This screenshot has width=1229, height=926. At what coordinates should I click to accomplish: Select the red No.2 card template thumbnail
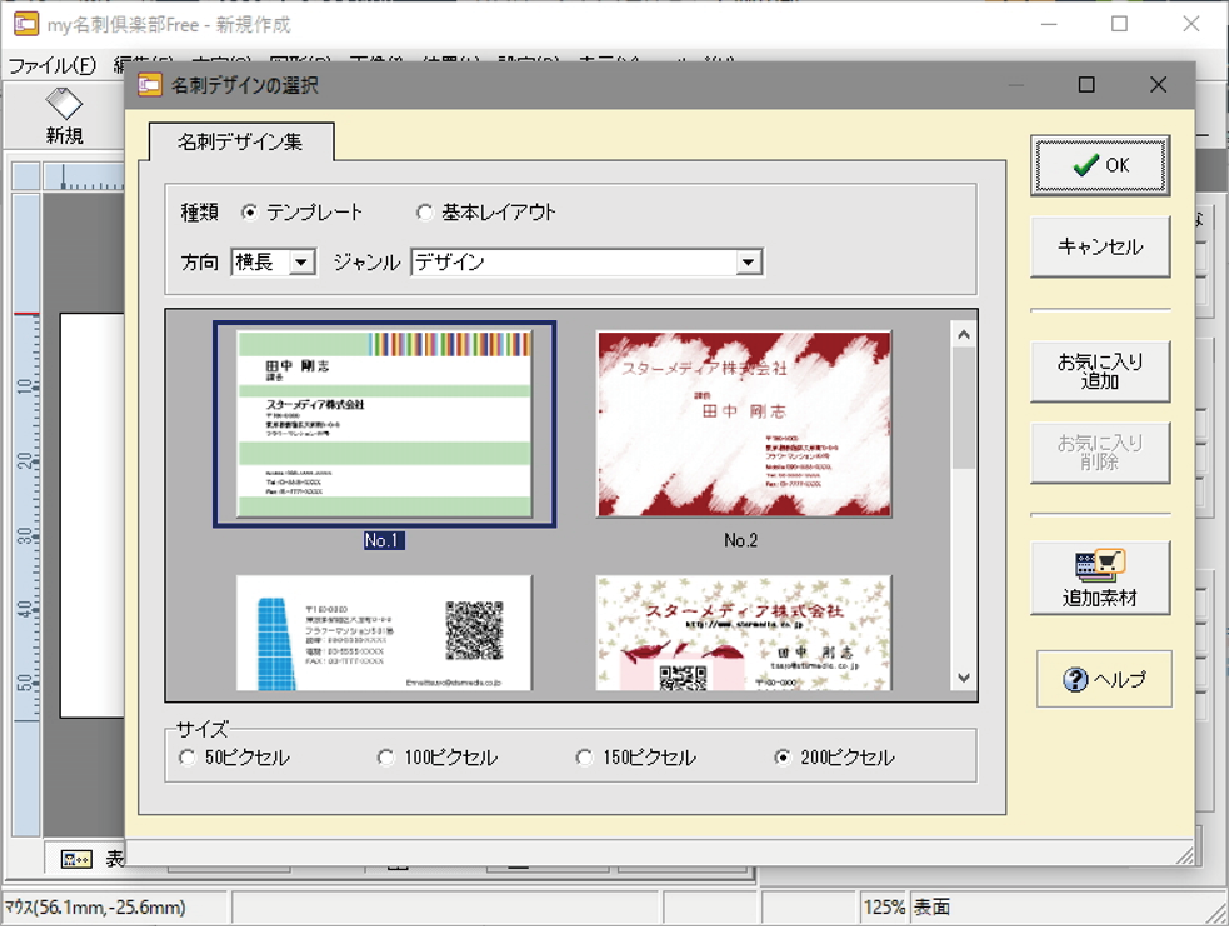click(743, 424)
